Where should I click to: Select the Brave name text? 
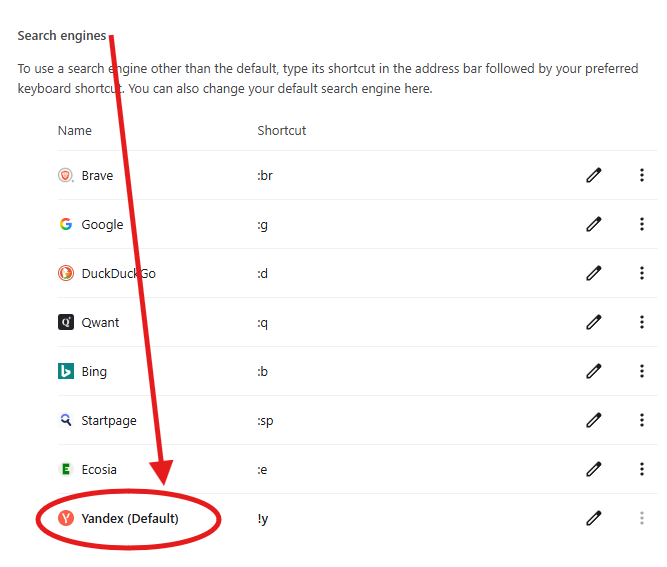coord(97,176)
